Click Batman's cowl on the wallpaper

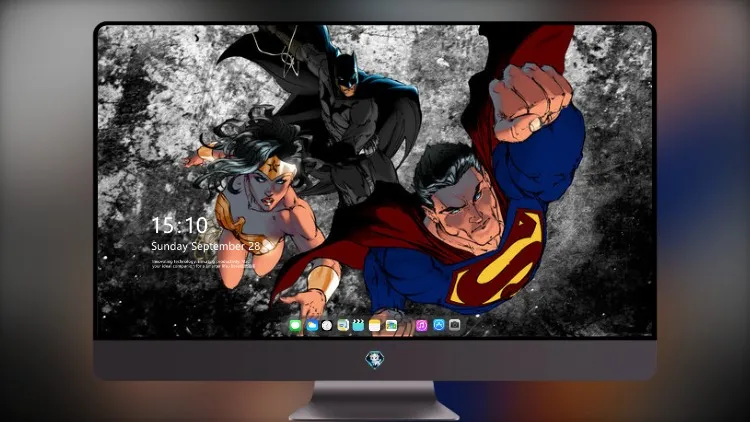(345, 72)
